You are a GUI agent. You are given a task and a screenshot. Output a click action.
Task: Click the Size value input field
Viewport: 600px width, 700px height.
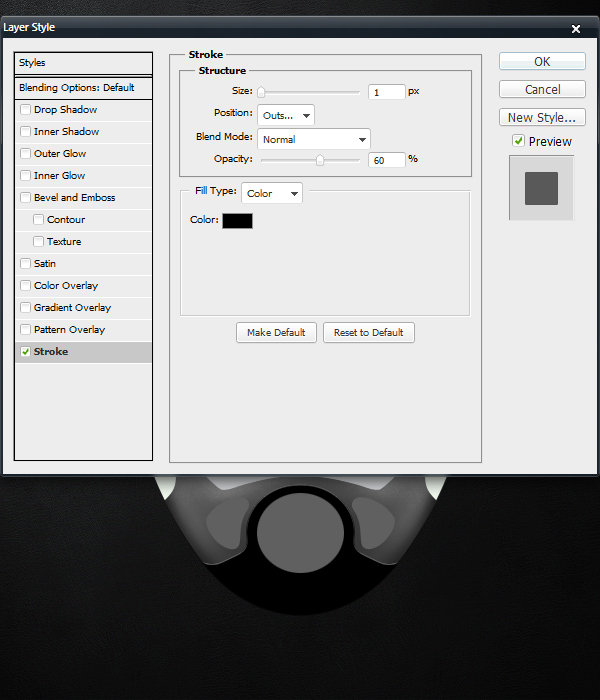[387, 92]
